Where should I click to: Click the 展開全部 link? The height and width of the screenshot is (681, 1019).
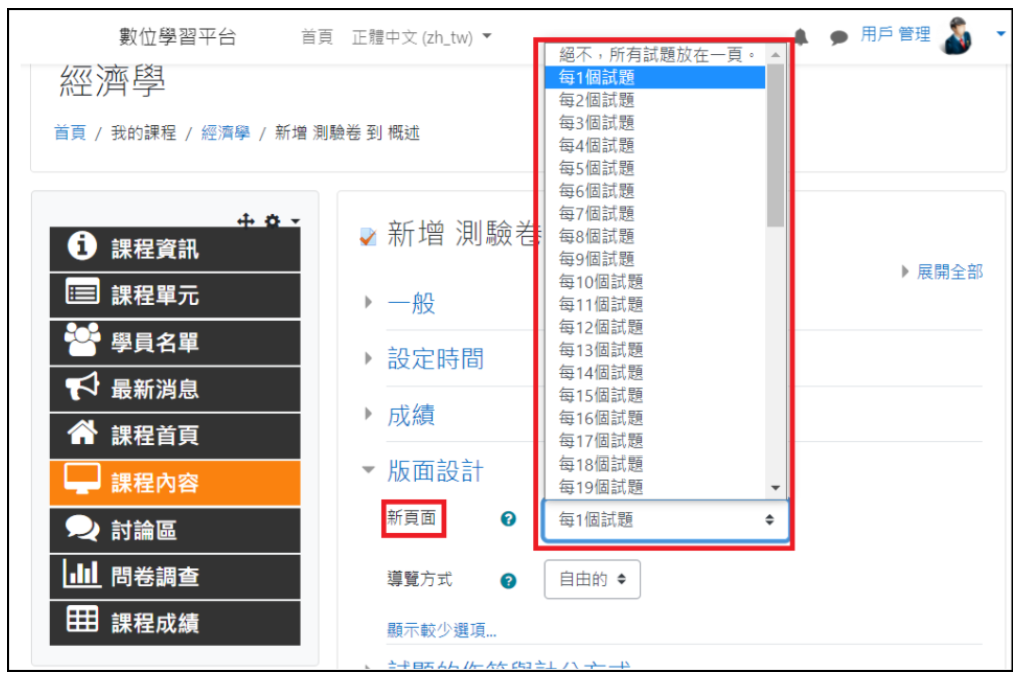click(949, 272)
